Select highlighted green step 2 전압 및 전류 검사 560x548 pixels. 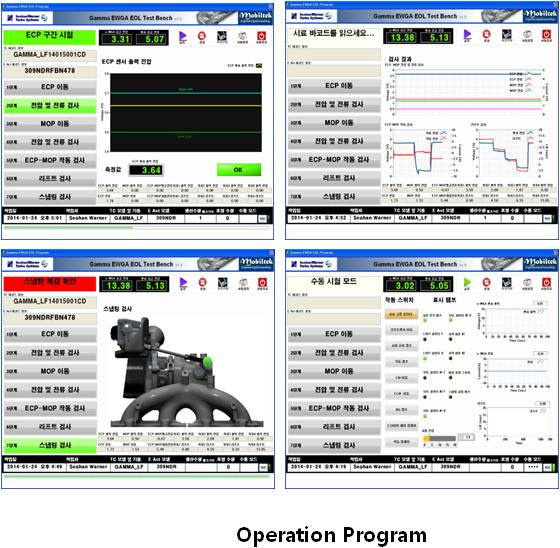point(50,105)
